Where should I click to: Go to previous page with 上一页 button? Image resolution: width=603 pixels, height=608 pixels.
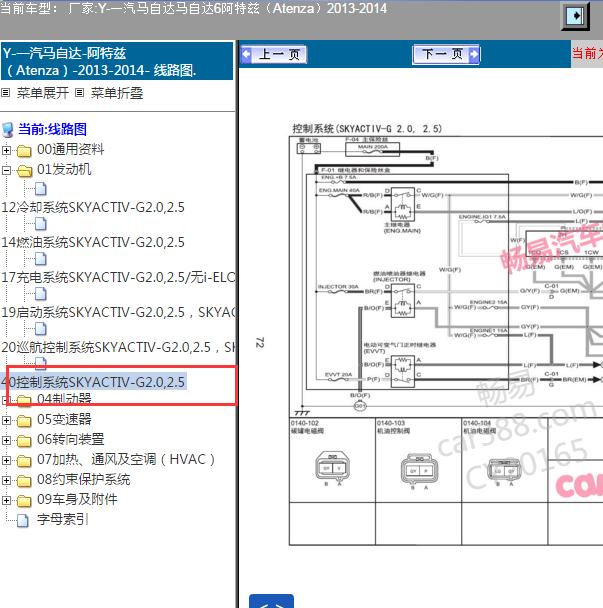click(x=274, y=54)
